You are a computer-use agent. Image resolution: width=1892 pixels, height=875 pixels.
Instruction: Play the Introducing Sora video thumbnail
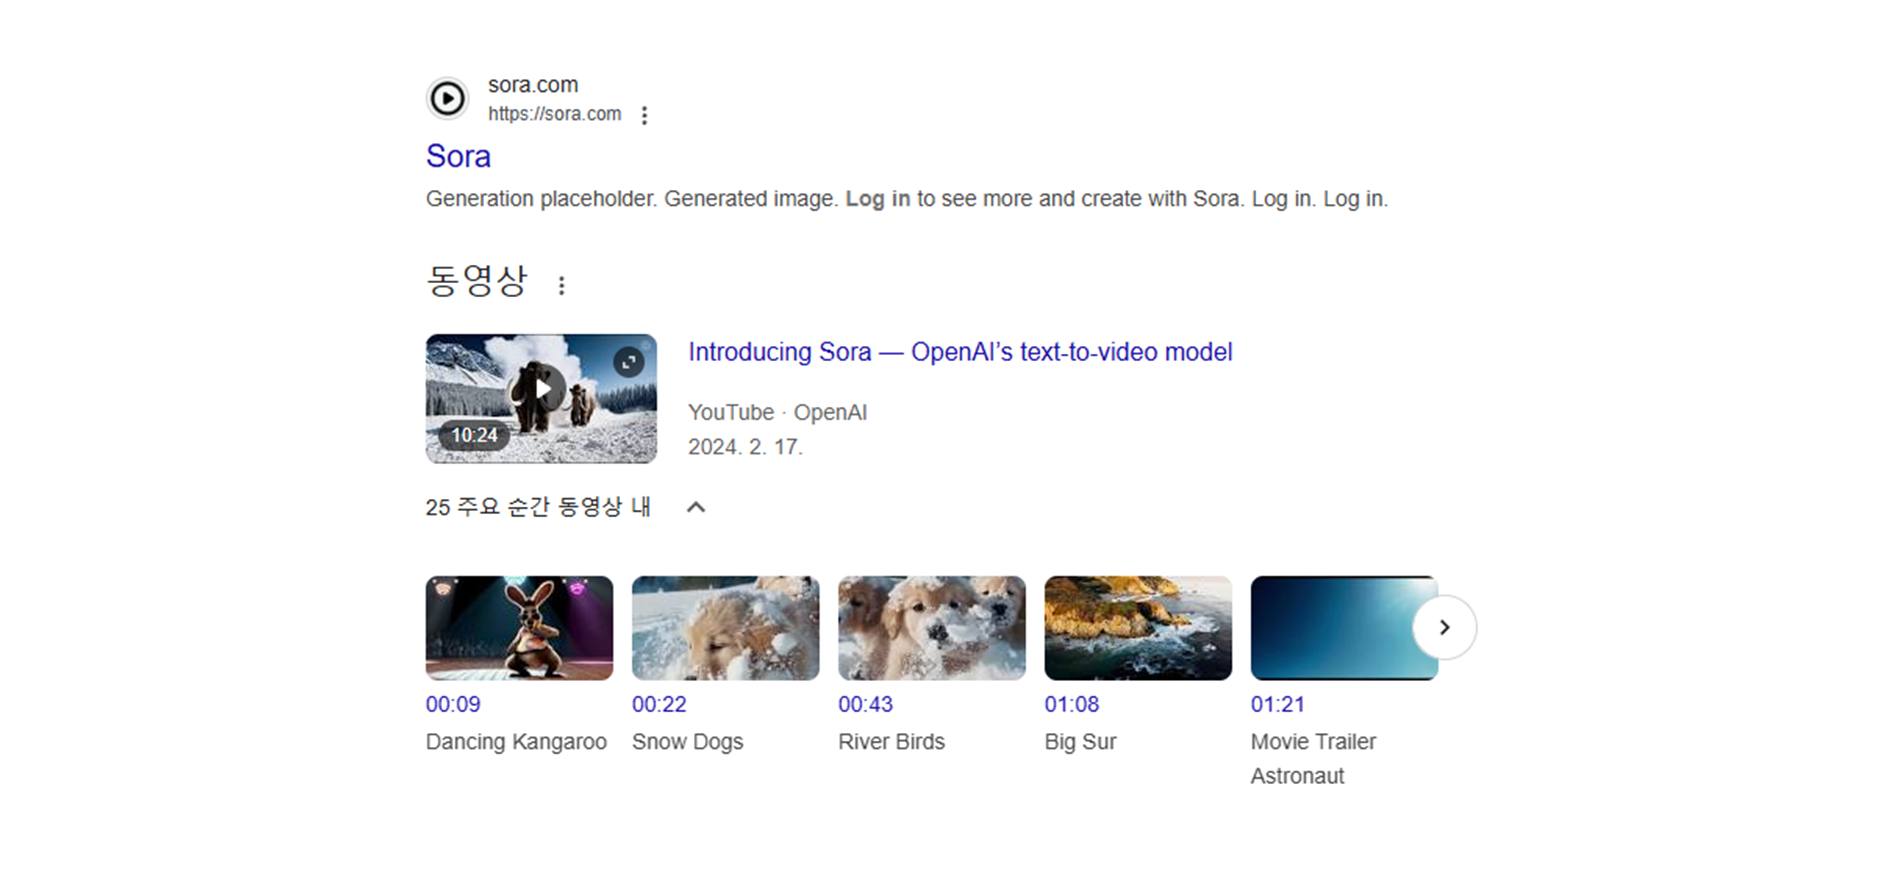point(541,398)
